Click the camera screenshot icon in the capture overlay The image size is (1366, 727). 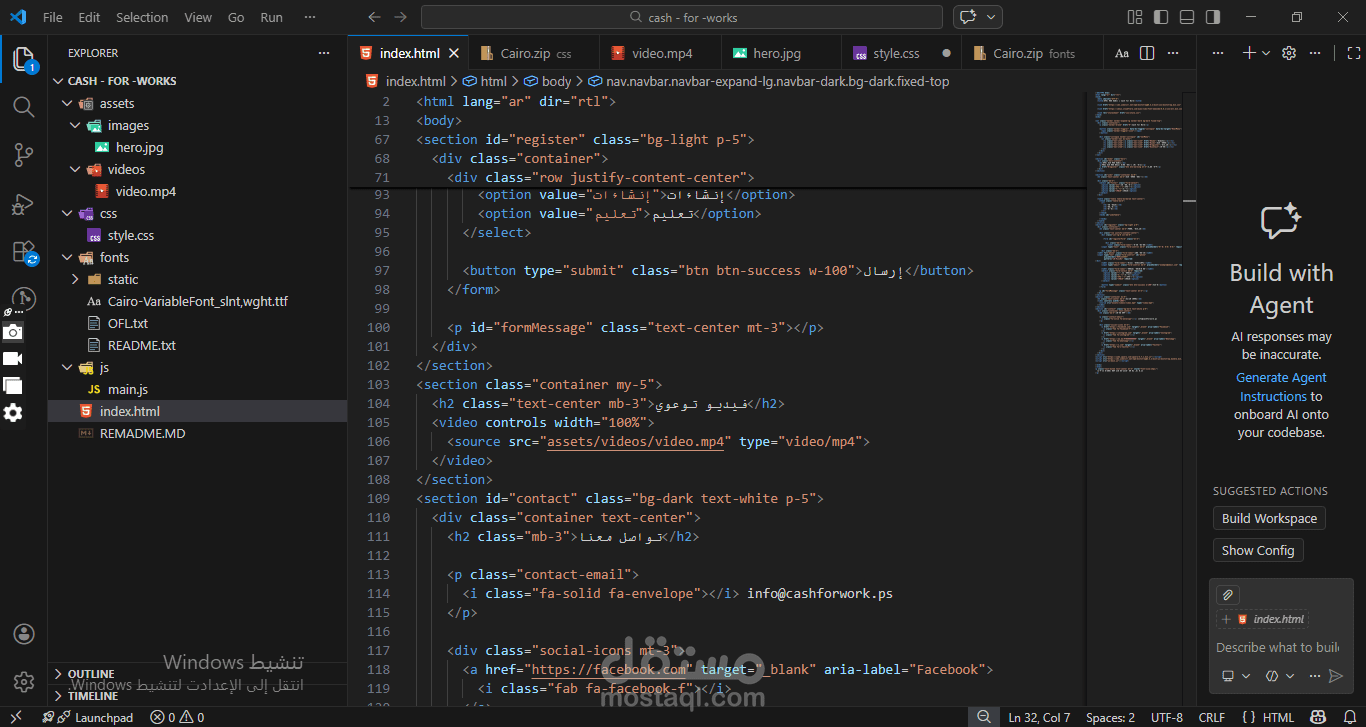pyautogui.click(x=12, y=332)
